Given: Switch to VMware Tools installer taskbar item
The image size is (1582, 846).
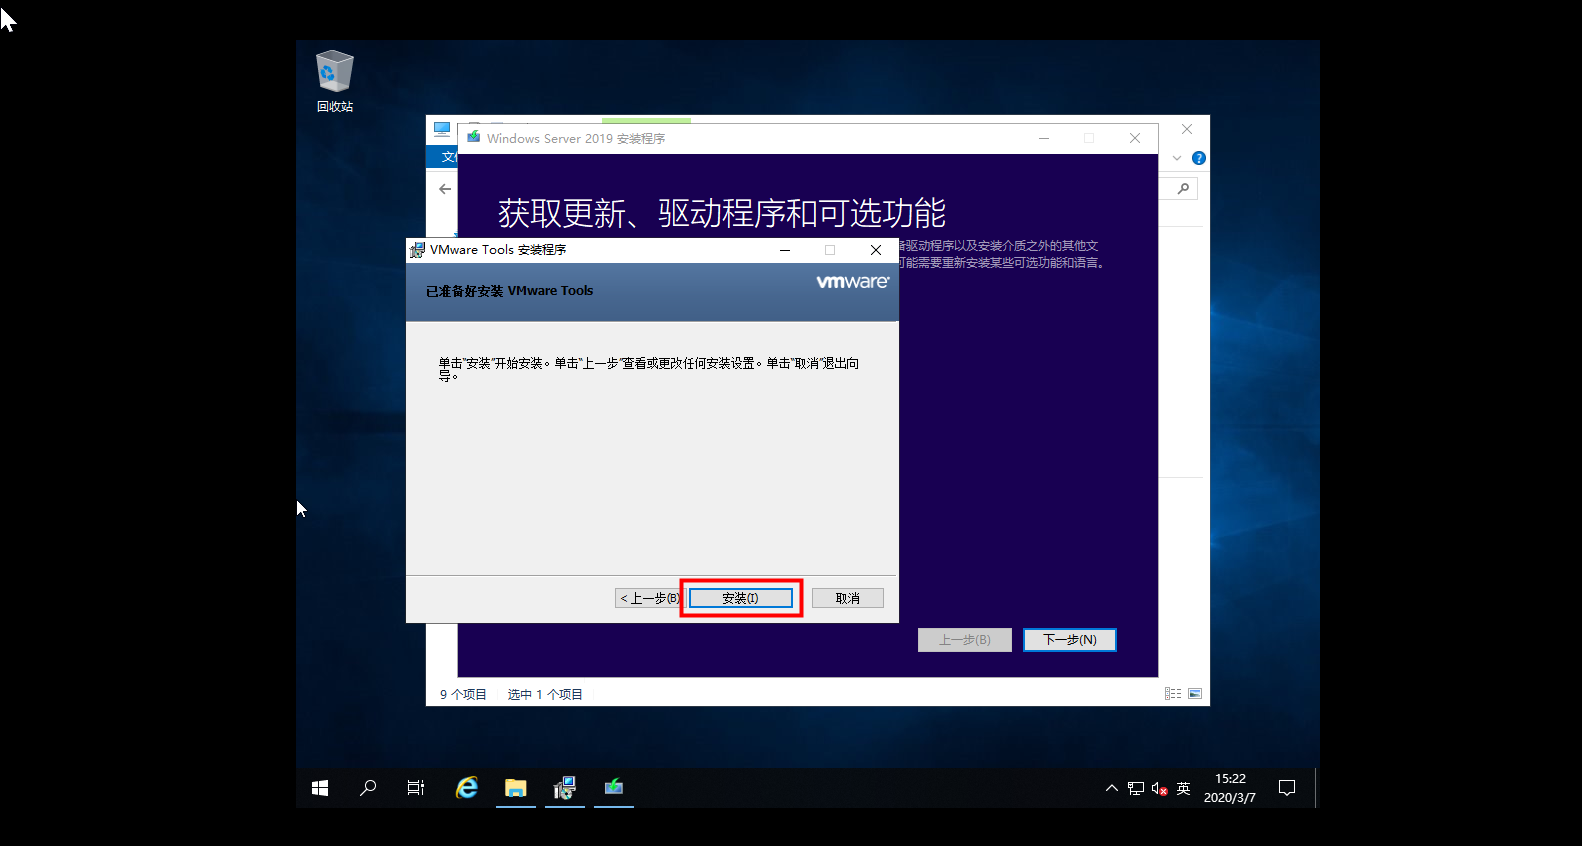Looking at the screenshot, I should tap(565, 788).
